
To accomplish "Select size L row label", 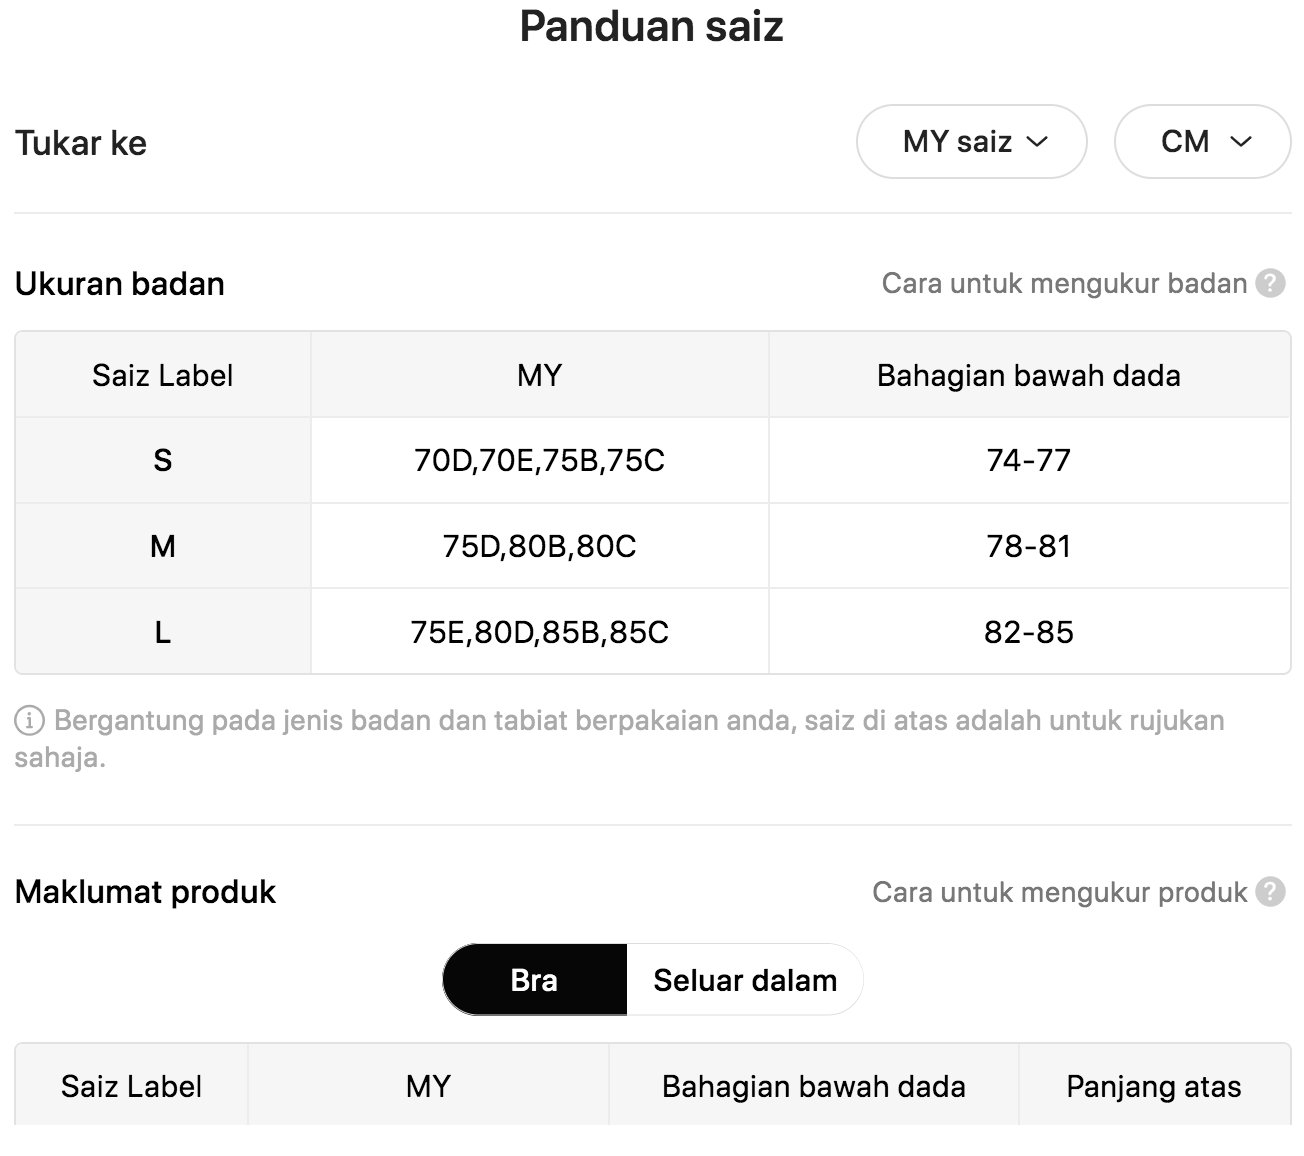I will (163, 632).
